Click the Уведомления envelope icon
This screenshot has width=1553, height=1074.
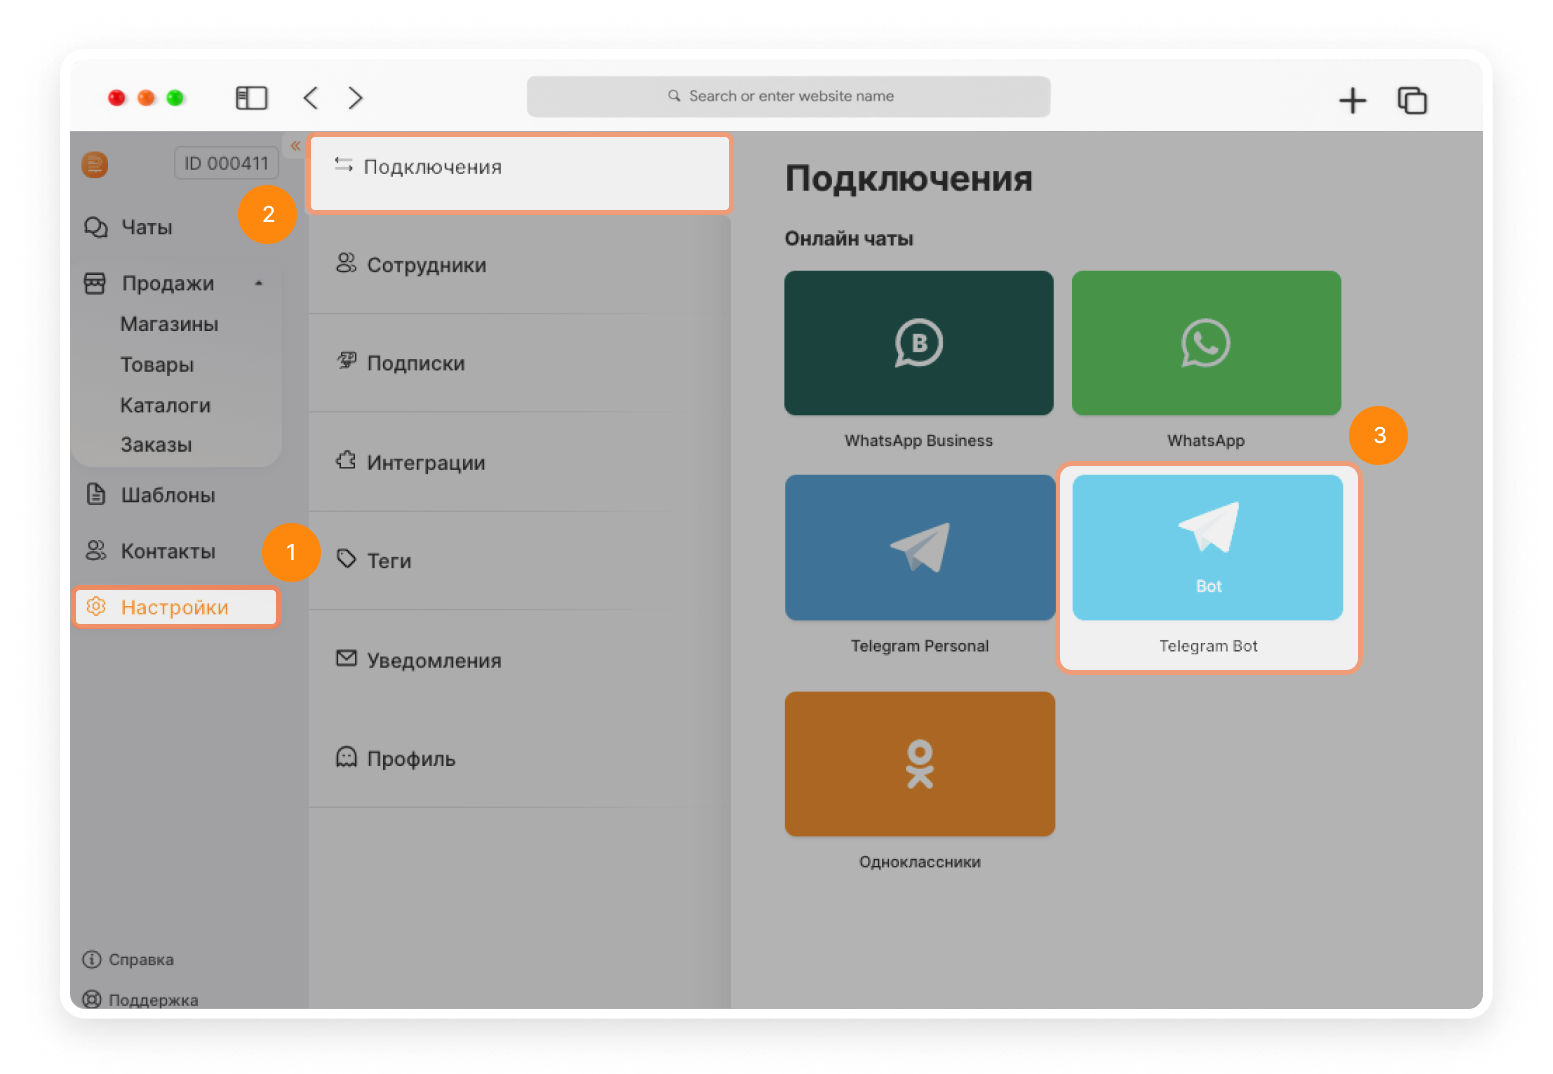coord(346,658)
